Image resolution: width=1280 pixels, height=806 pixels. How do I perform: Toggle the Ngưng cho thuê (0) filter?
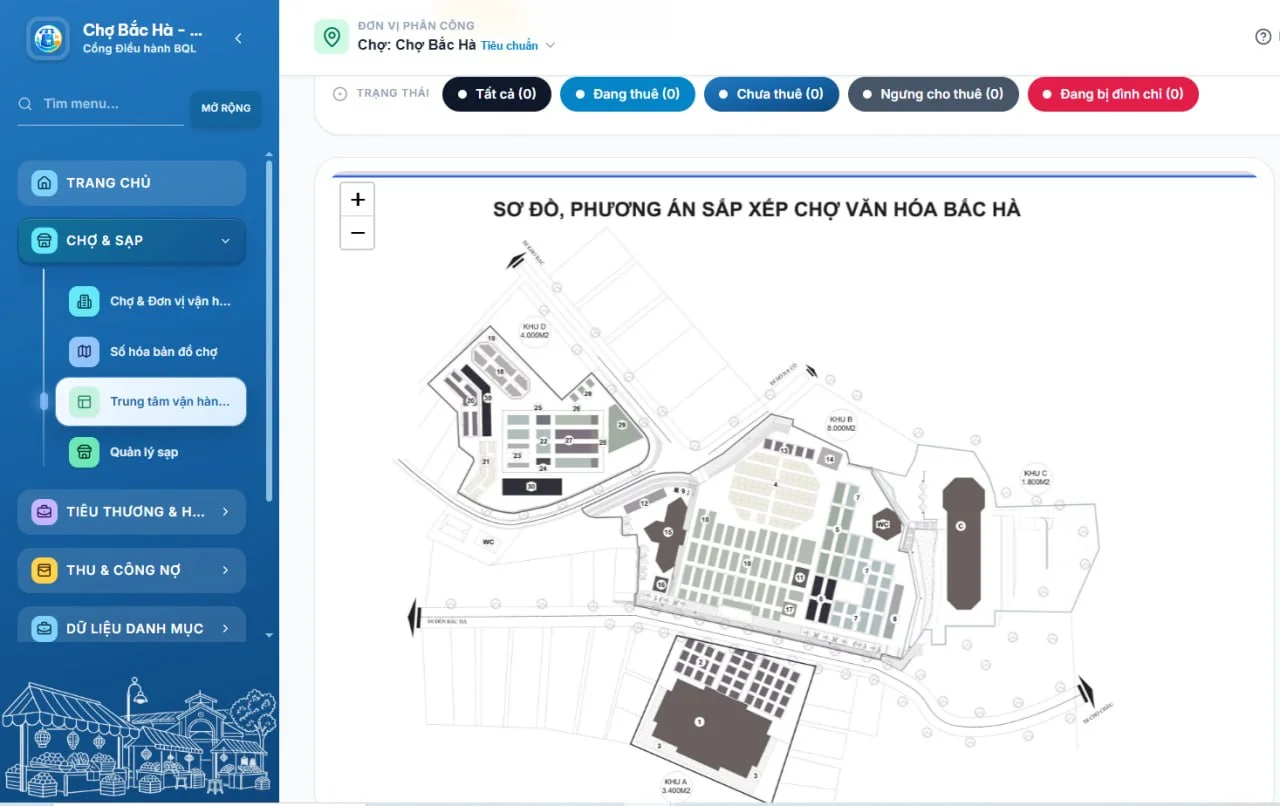pyautogui.click(x=933, y=94)
